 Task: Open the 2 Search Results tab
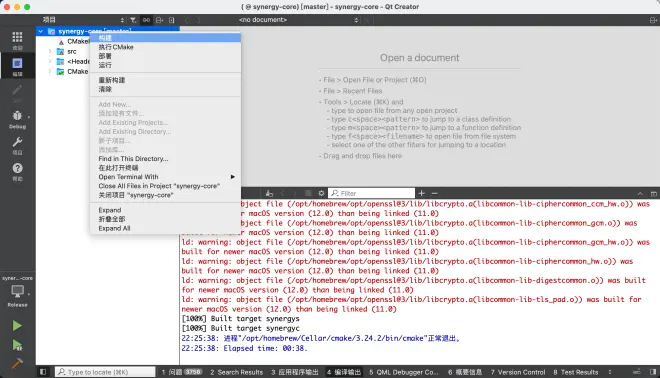pos(237,372)
